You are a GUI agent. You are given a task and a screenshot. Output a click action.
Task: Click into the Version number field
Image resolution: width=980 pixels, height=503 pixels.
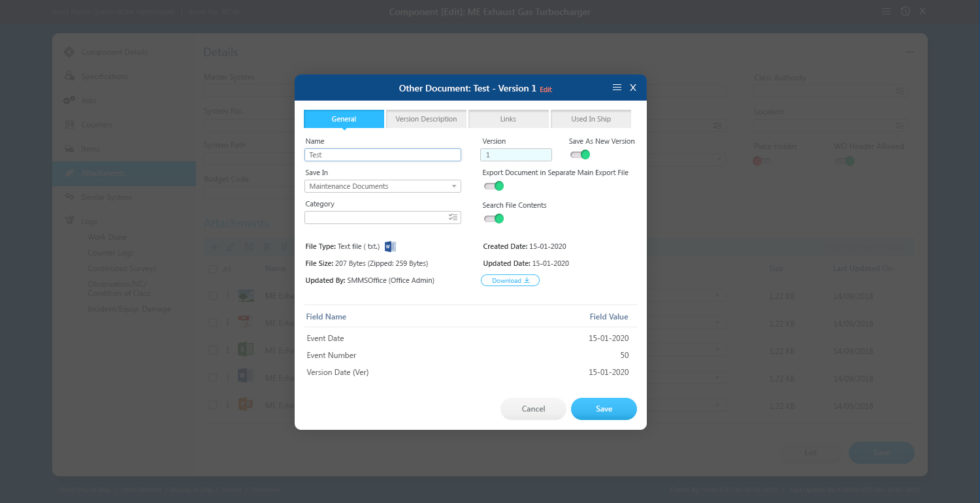click(516, 155)
